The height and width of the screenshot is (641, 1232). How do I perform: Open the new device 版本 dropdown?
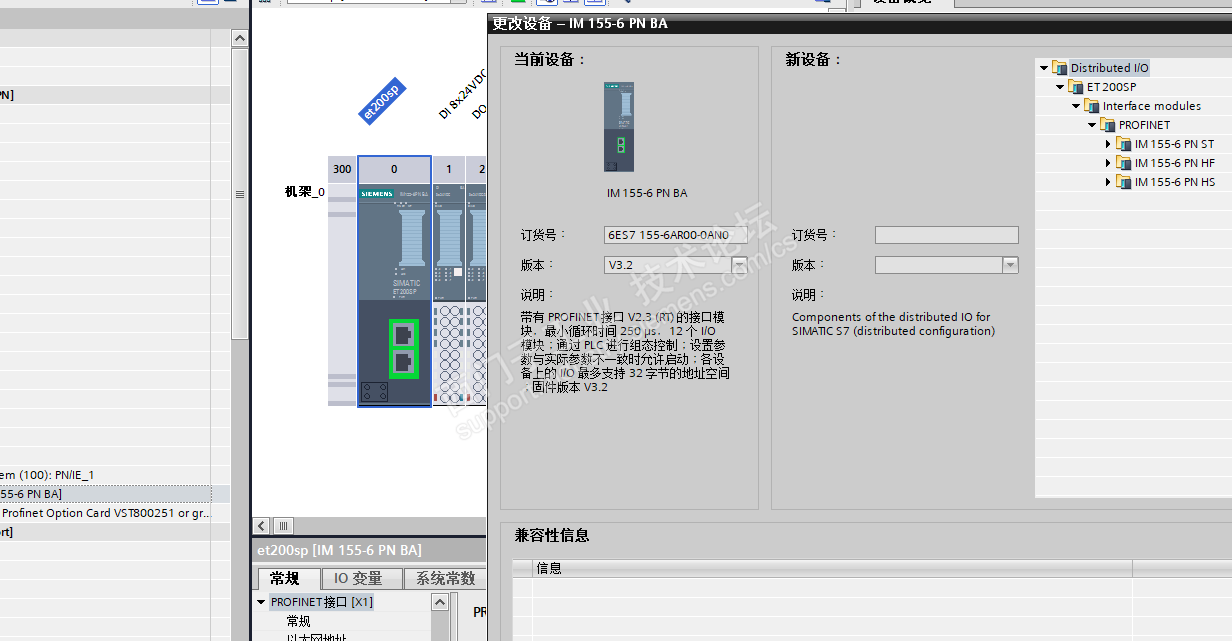(x=1010, y=265)
